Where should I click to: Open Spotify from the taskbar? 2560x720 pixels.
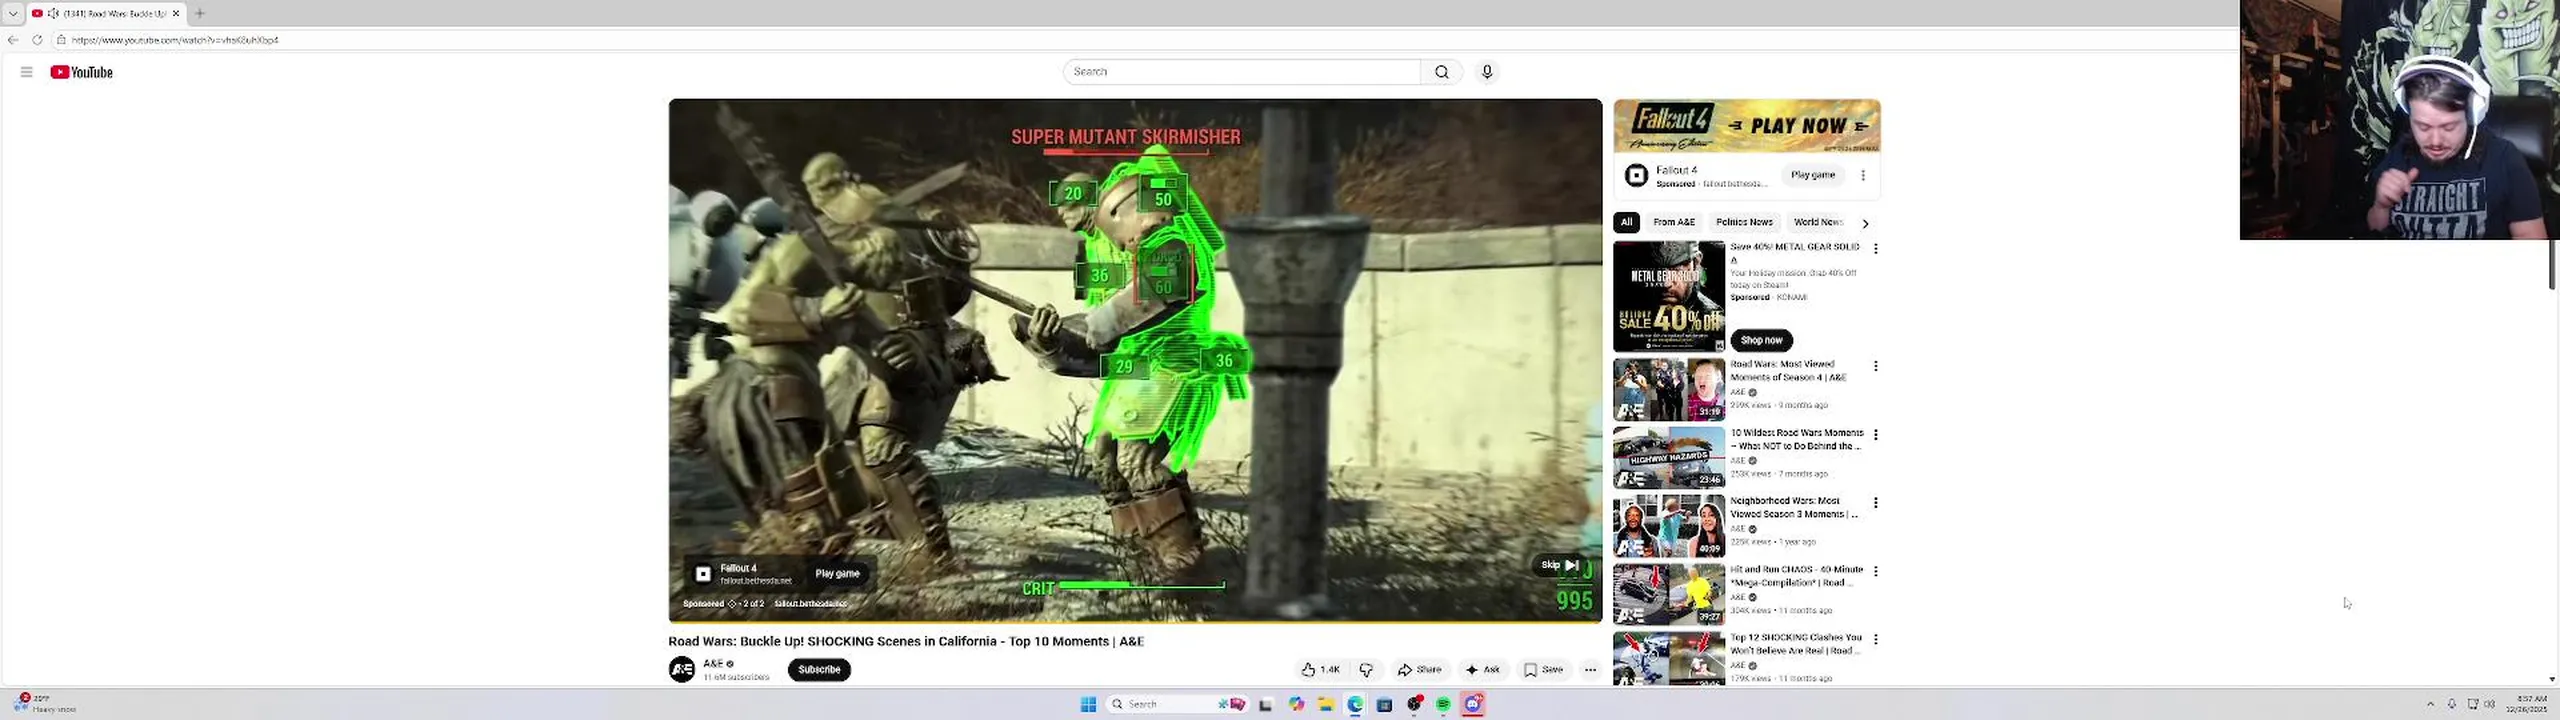1443,704
